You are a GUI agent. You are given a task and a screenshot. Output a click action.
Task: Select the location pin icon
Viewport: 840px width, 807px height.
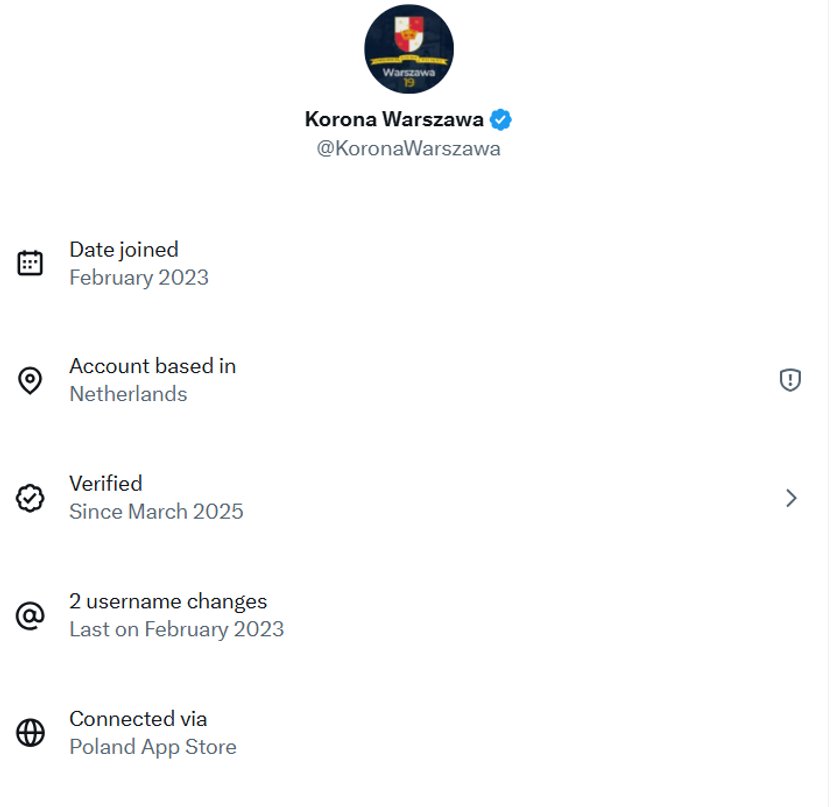31,380
